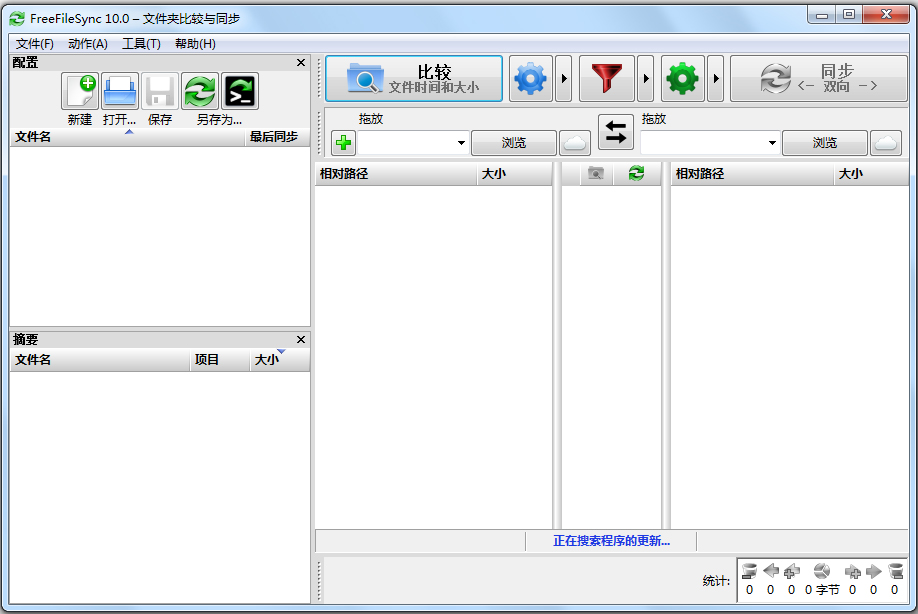This screenshot has height=614, width=918.
Task: Click the sync action column header icon
Action: 636,173
